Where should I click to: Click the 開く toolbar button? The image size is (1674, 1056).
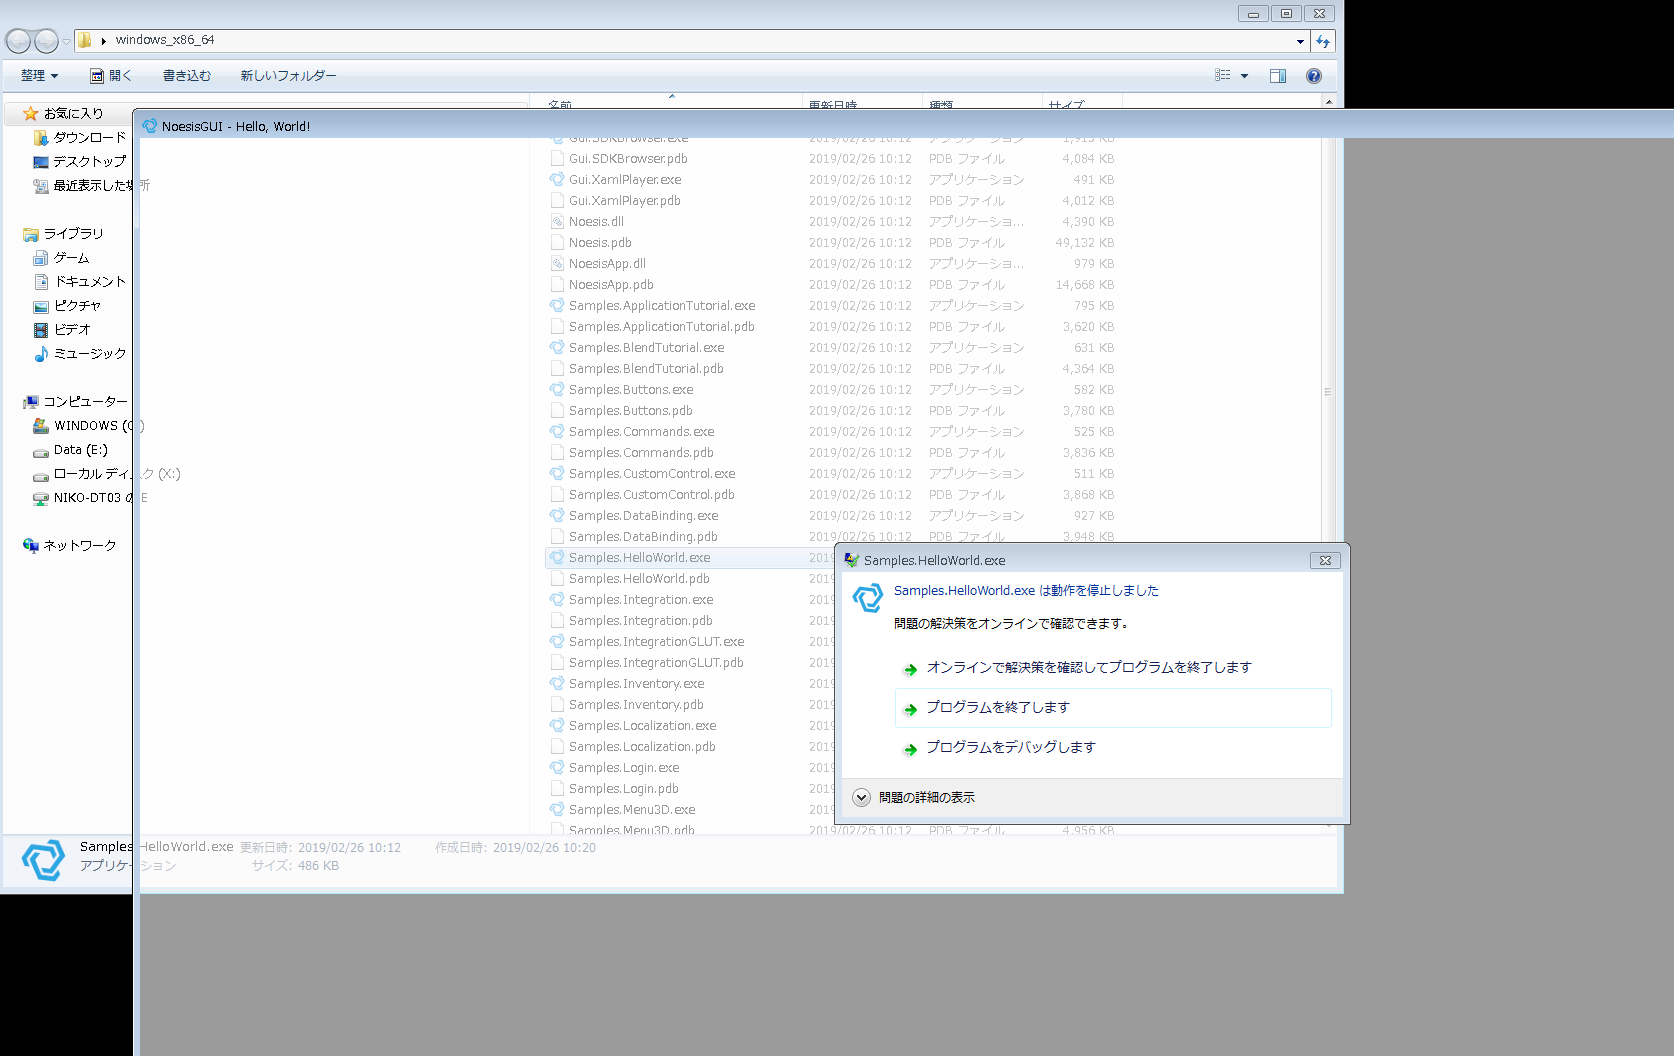111,76
